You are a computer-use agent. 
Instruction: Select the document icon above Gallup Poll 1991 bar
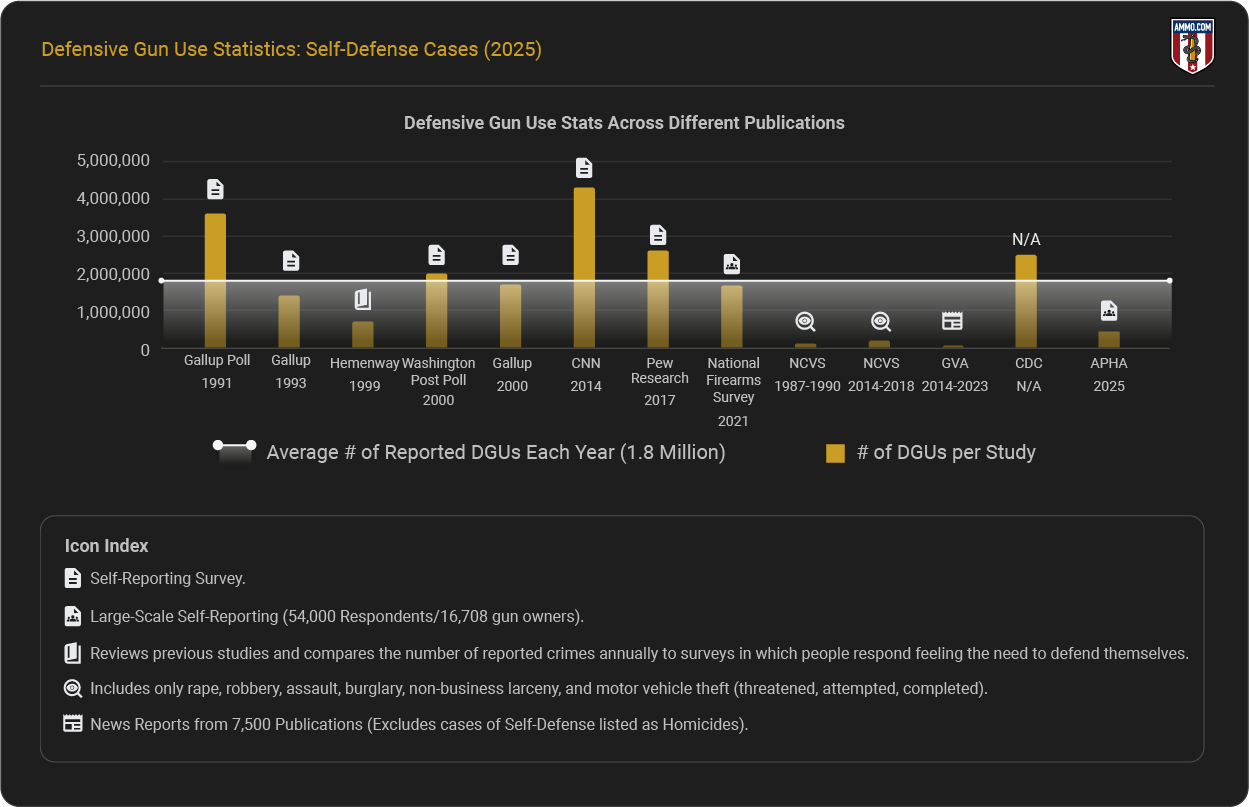pos(216,187)
